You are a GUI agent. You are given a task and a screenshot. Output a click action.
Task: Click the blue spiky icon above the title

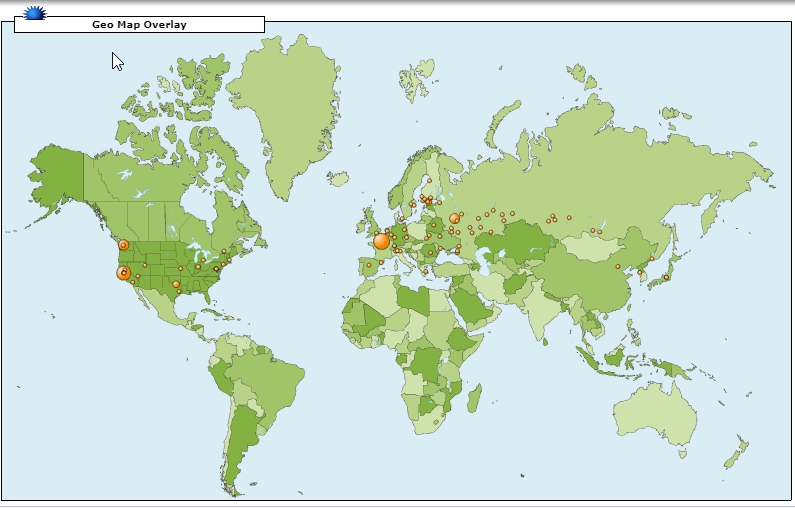pos(35,13)
